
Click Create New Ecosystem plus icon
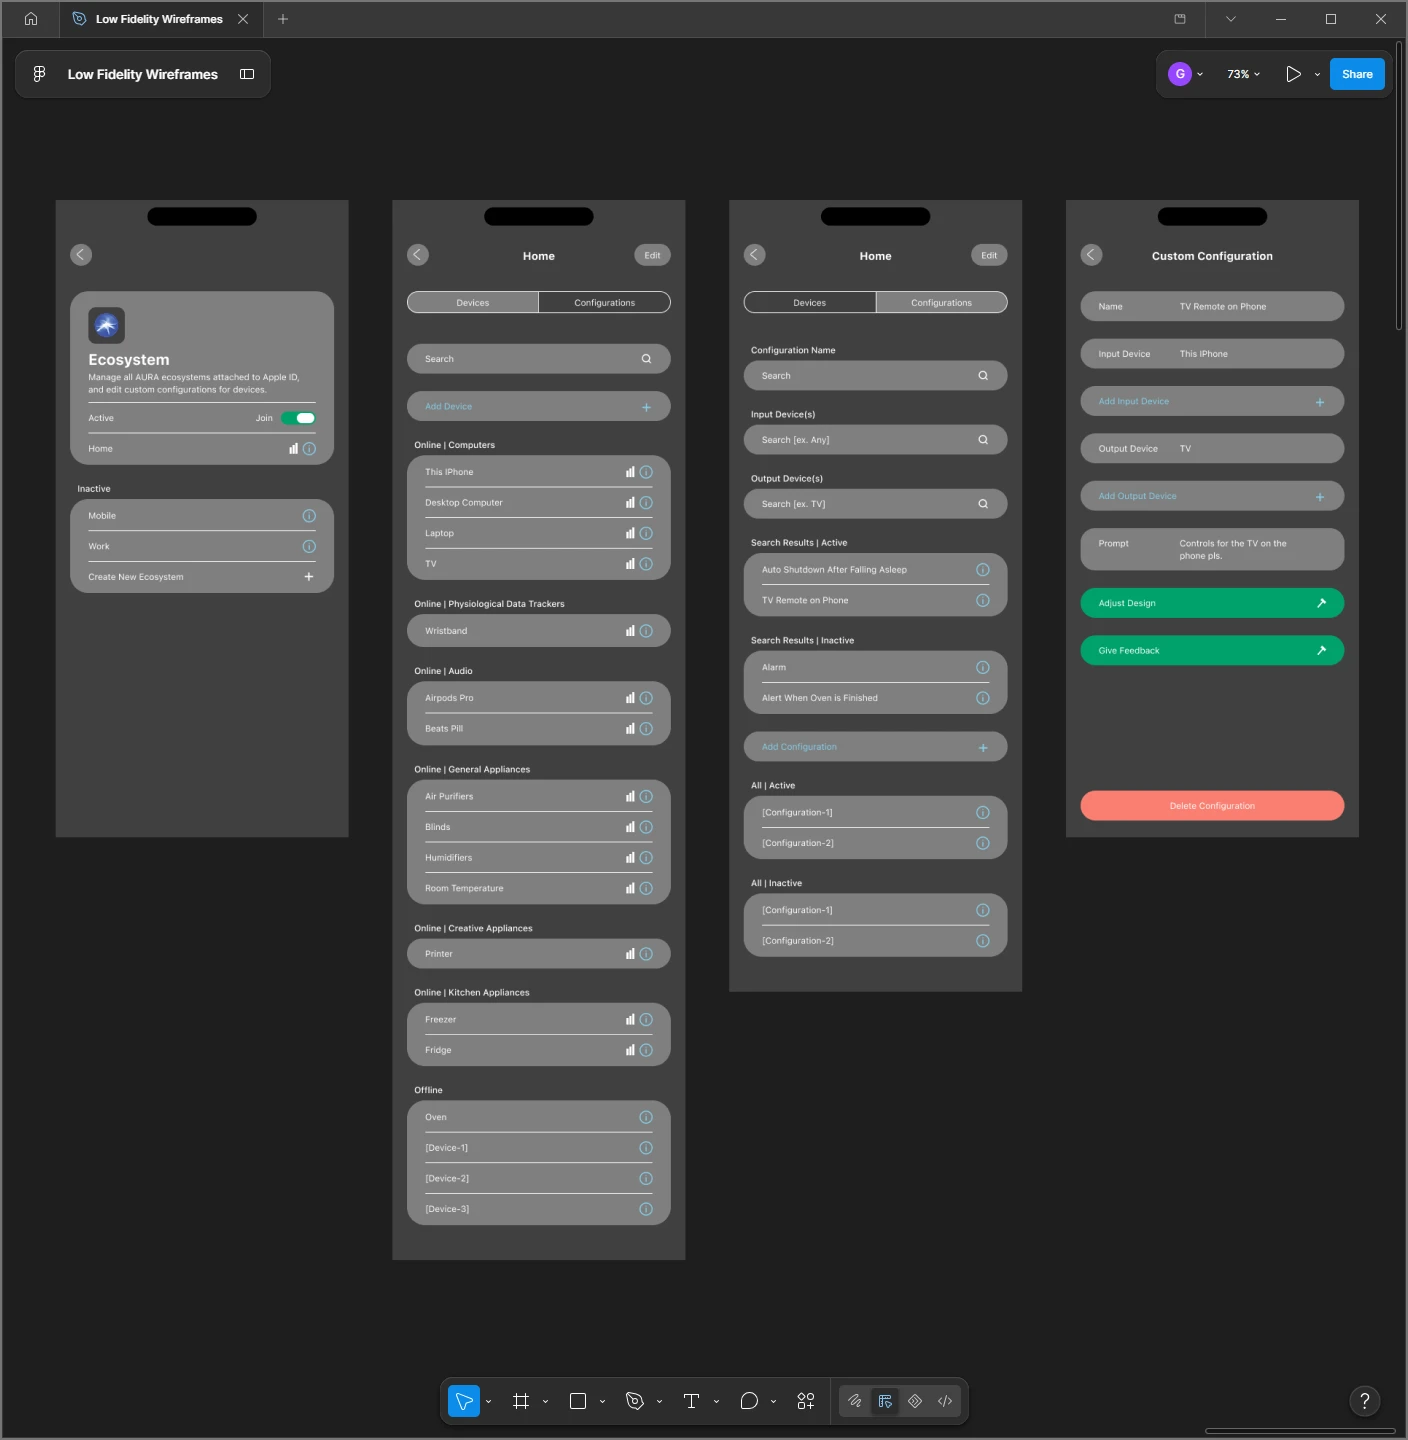309,577
